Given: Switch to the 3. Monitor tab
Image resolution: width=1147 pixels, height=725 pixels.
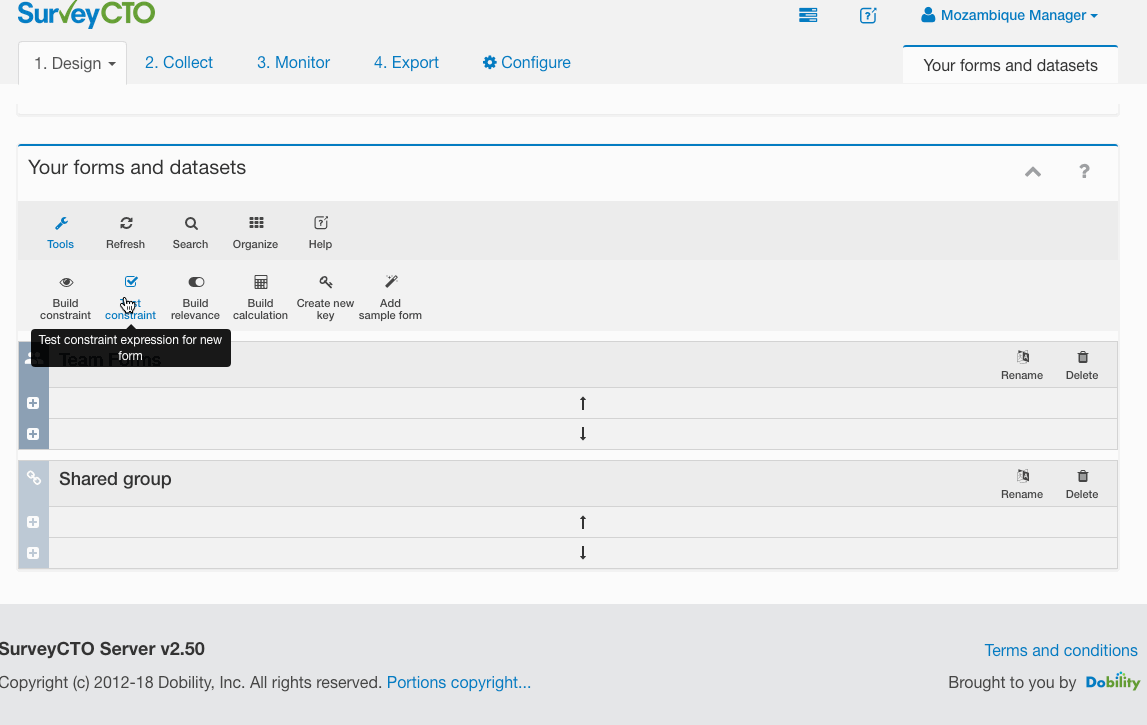Looking at the screenshot, I should click(x=293, y=62).
